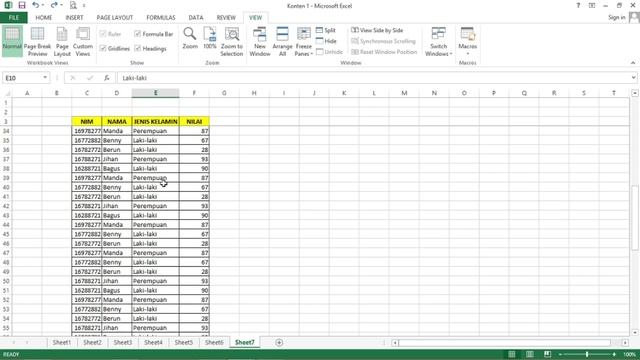Click the Help question mark icon

pos(578,5)
